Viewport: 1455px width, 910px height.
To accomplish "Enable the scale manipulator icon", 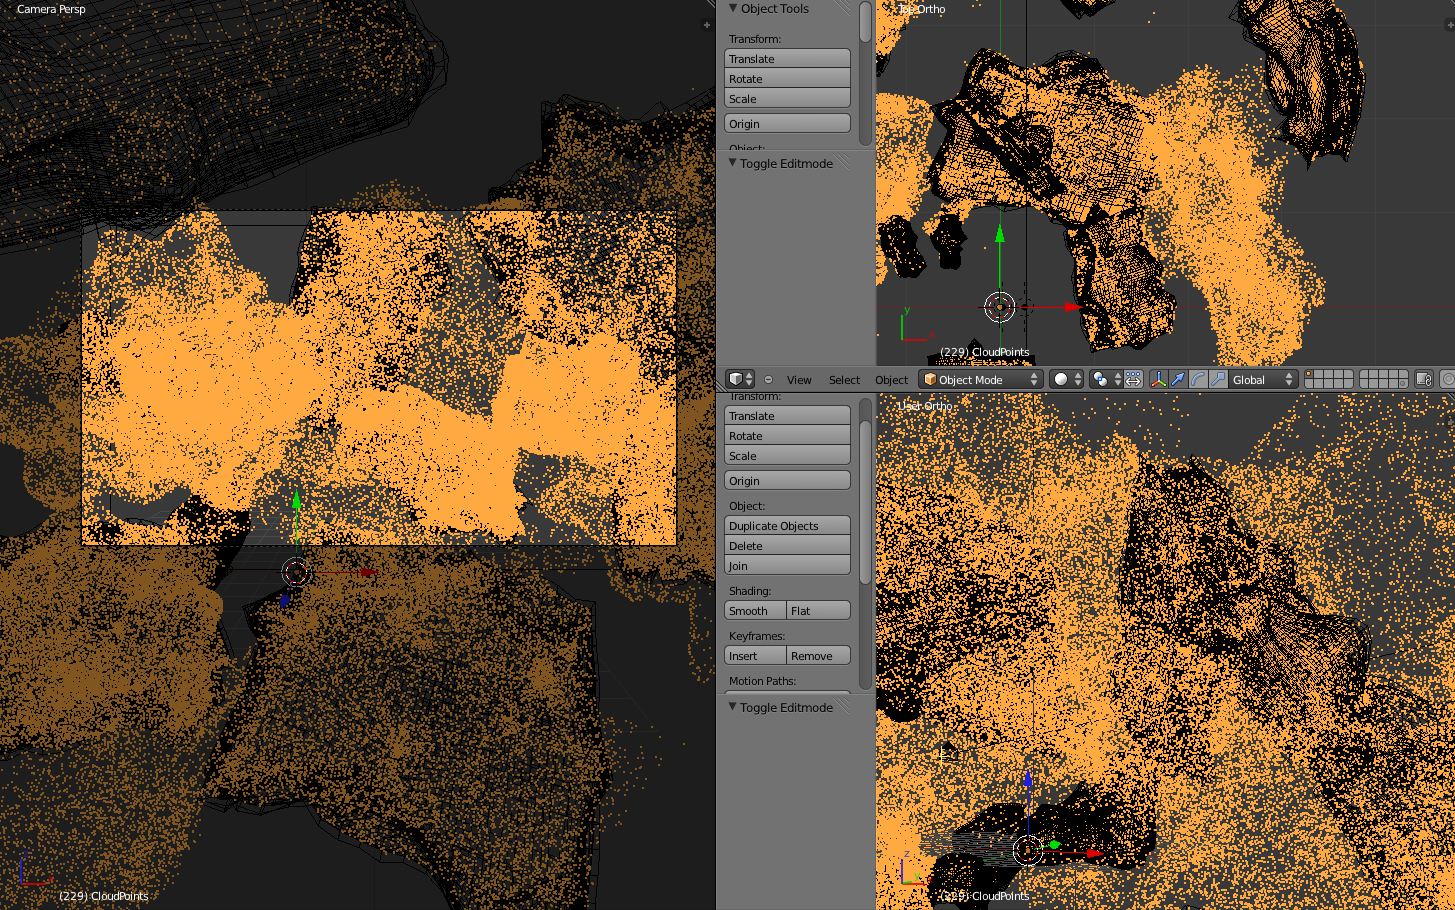I will [x=1218, y=380].
